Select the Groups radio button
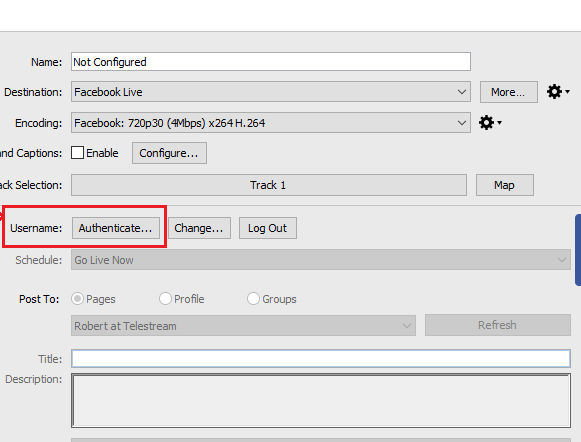Screen dimensions: 581x442 253,299
